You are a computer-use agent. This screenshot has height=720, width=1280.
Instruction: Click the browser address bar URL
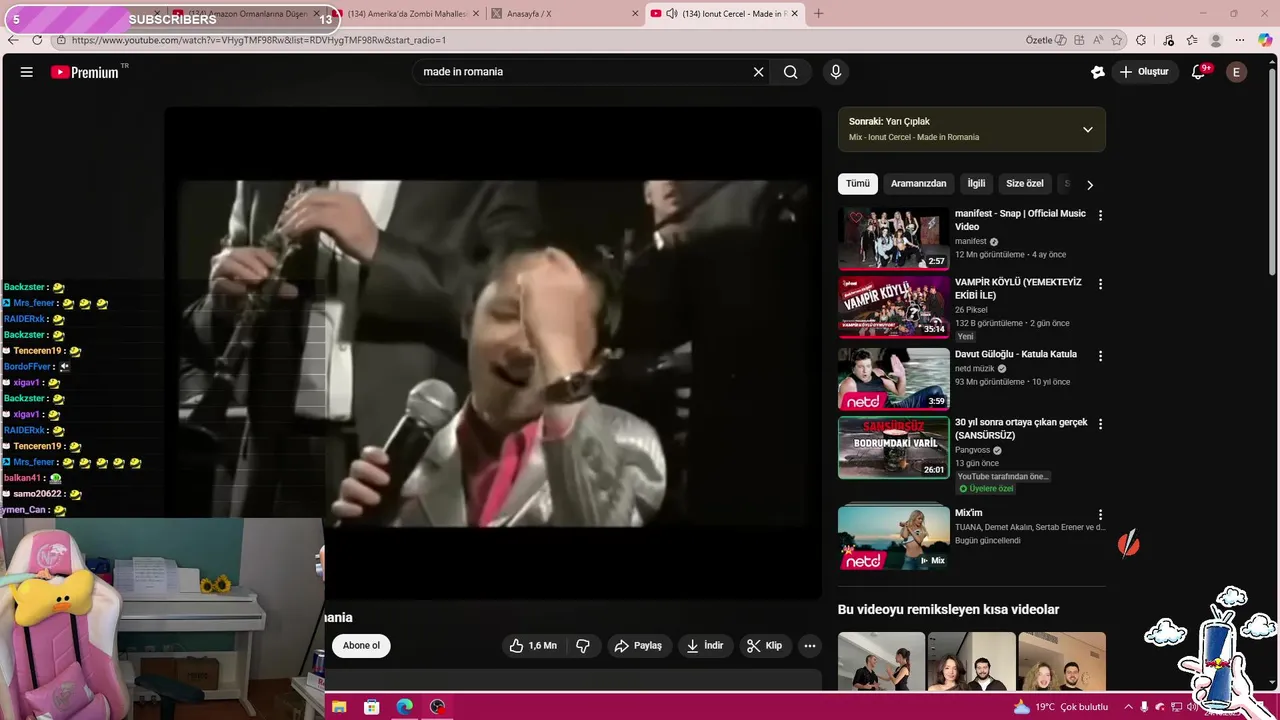(x=259, y=40)
